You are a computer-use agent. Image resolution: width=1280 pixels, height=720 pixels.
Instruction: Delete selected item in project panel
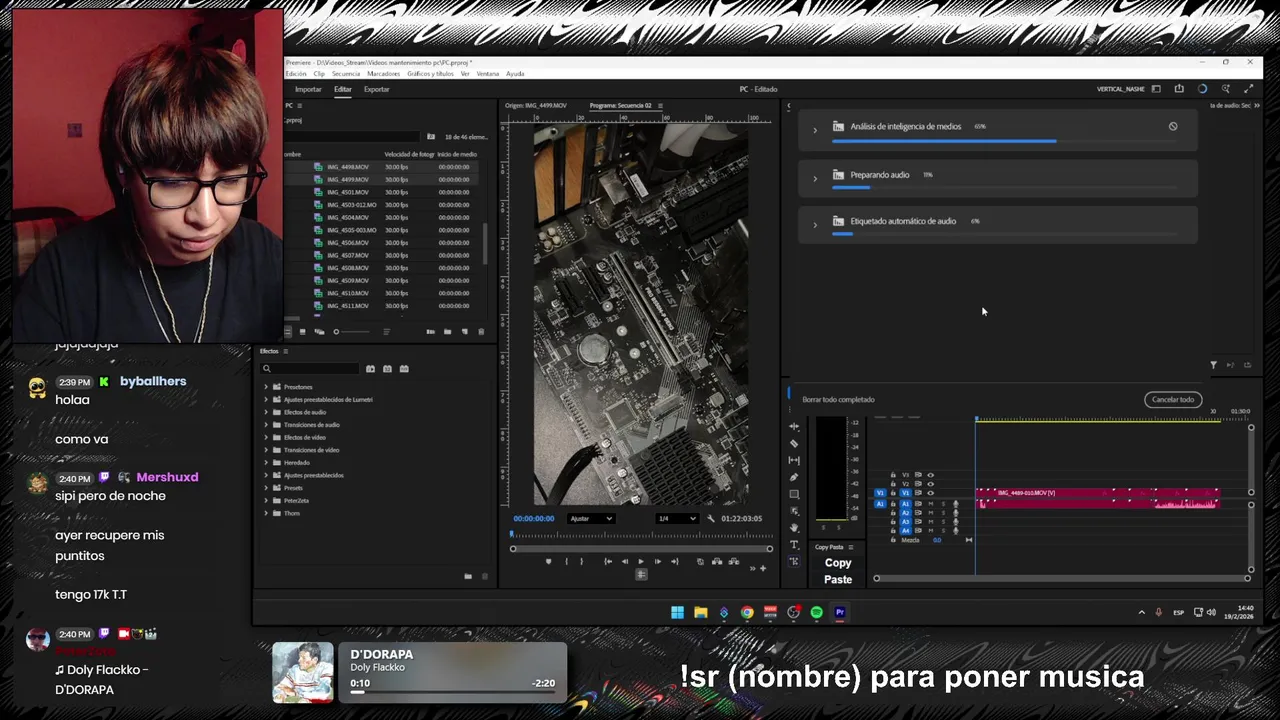[481, 332]
